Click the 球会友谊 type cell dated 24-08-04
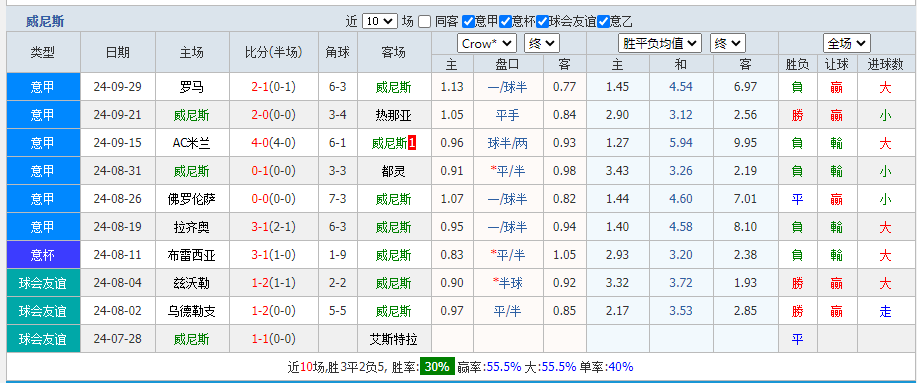The height and width of the screenshot is (383, 917). [43, 283]
